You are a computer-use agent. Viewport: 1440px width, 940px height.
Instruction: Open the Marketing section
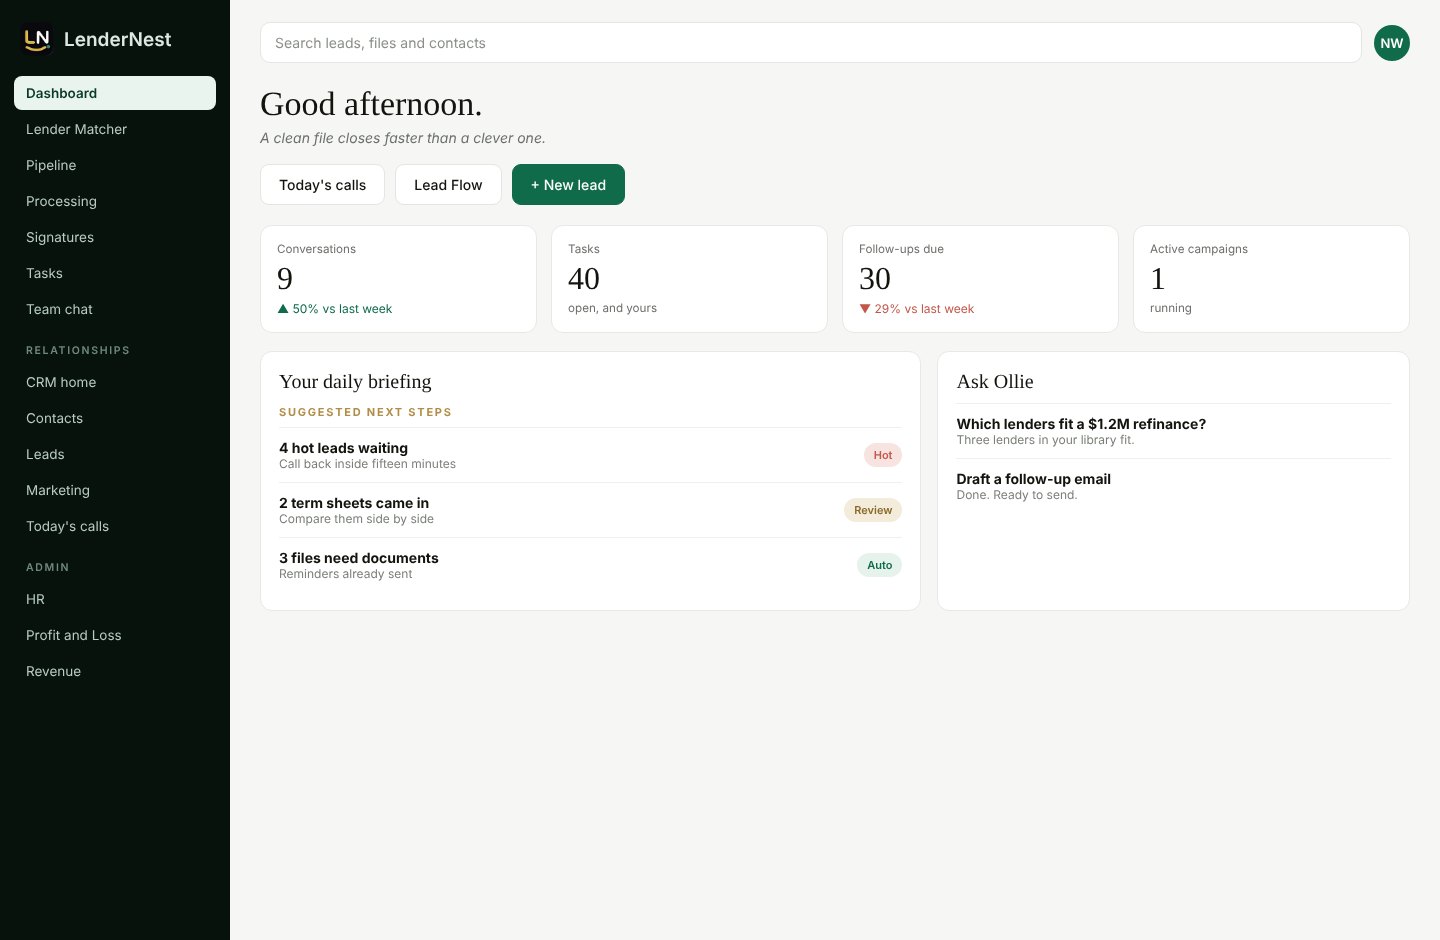point(115,490)
